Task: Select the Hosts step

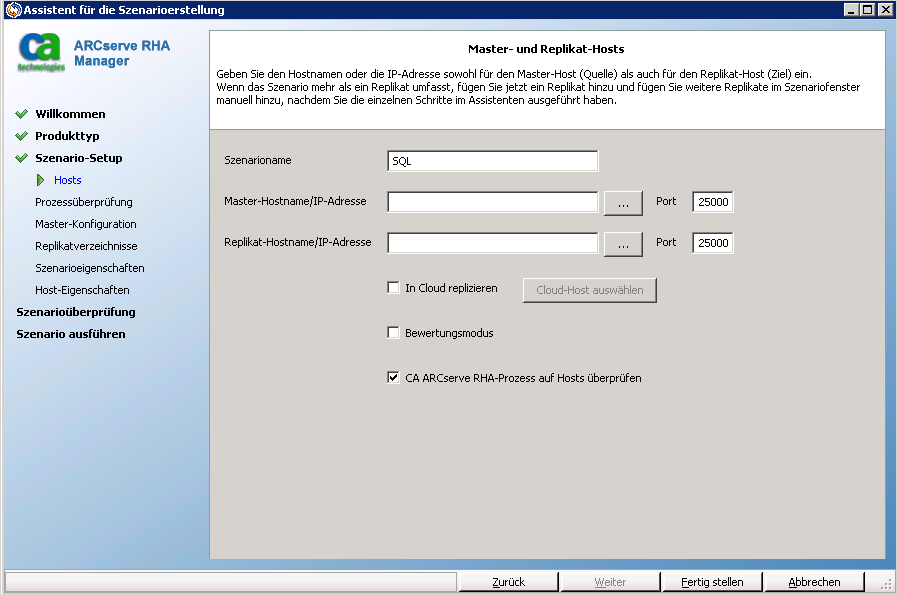Action: [68, 180]
